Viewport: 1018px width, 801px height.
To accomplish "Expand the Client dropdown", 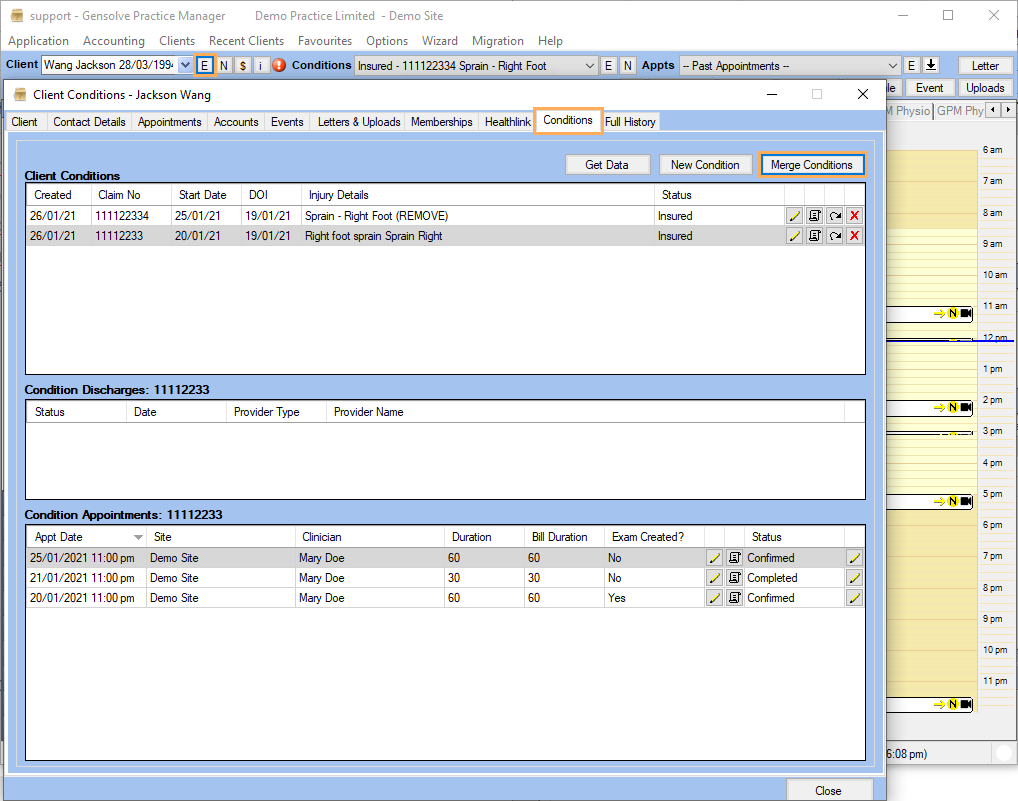I will pyautogui.click(x=185, y=66).
